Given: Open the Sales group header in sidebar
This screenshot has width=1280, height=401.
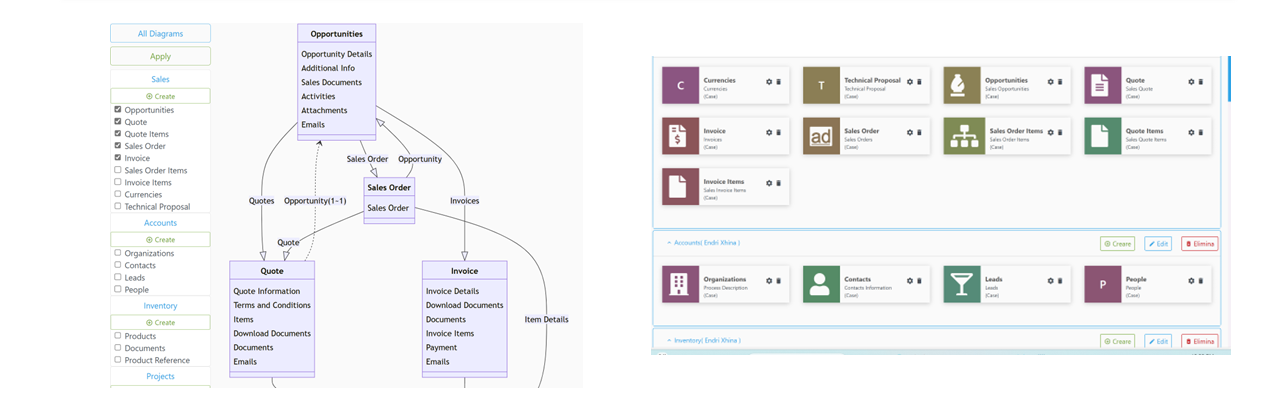Looking at the screenshot, I should click(x=160, y=79).
